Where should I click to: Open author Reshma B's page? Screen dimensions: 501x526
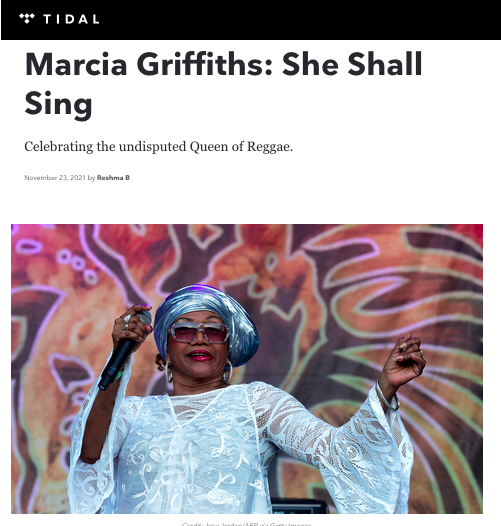[113, 178]
